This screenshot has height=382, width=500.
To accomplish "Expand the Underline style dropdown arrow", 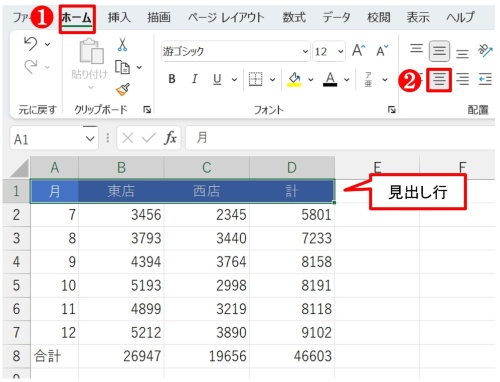I will [234, 80].
